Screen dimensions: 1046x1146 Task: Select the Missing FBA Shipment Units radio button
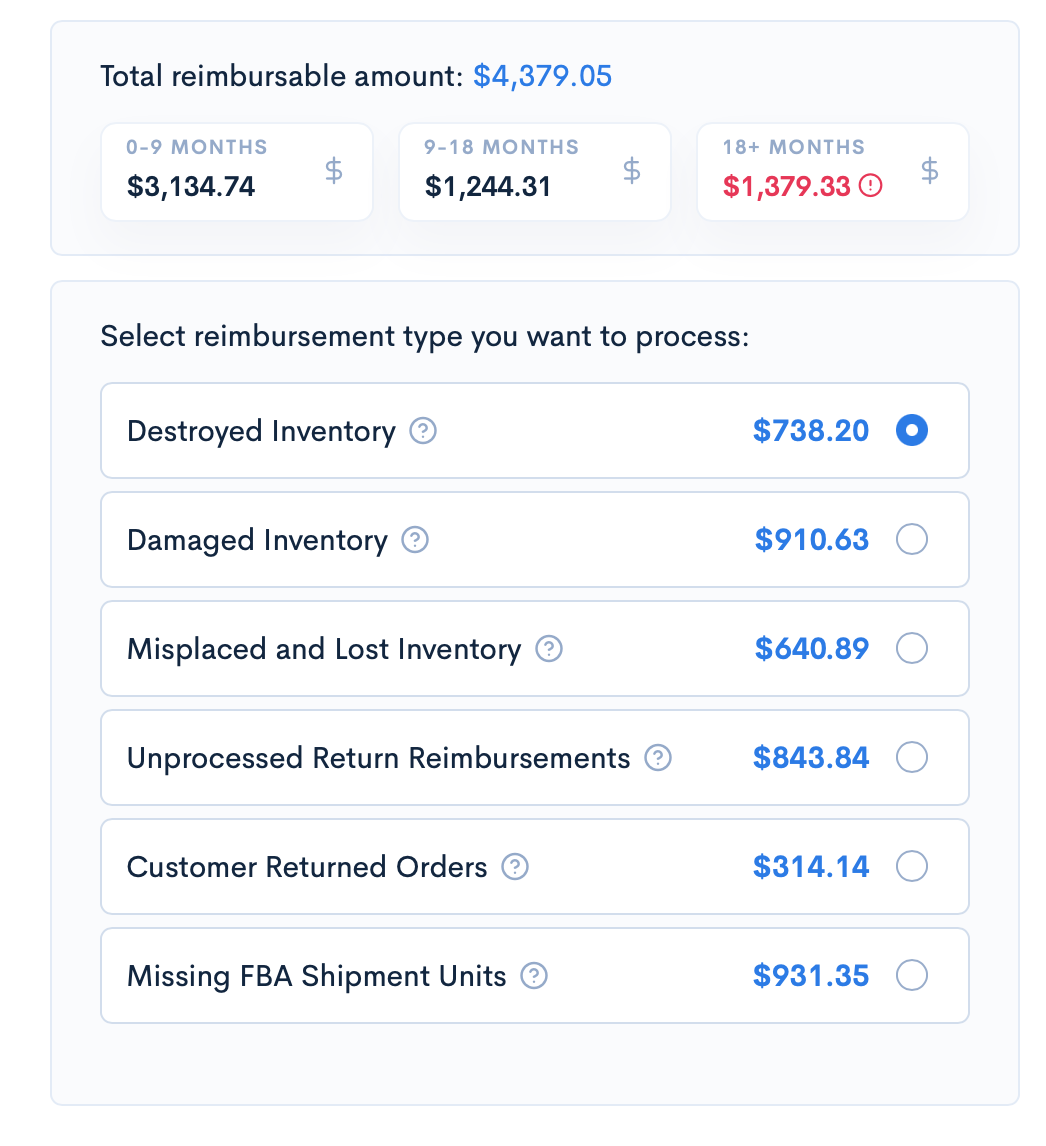click(911, 975)
